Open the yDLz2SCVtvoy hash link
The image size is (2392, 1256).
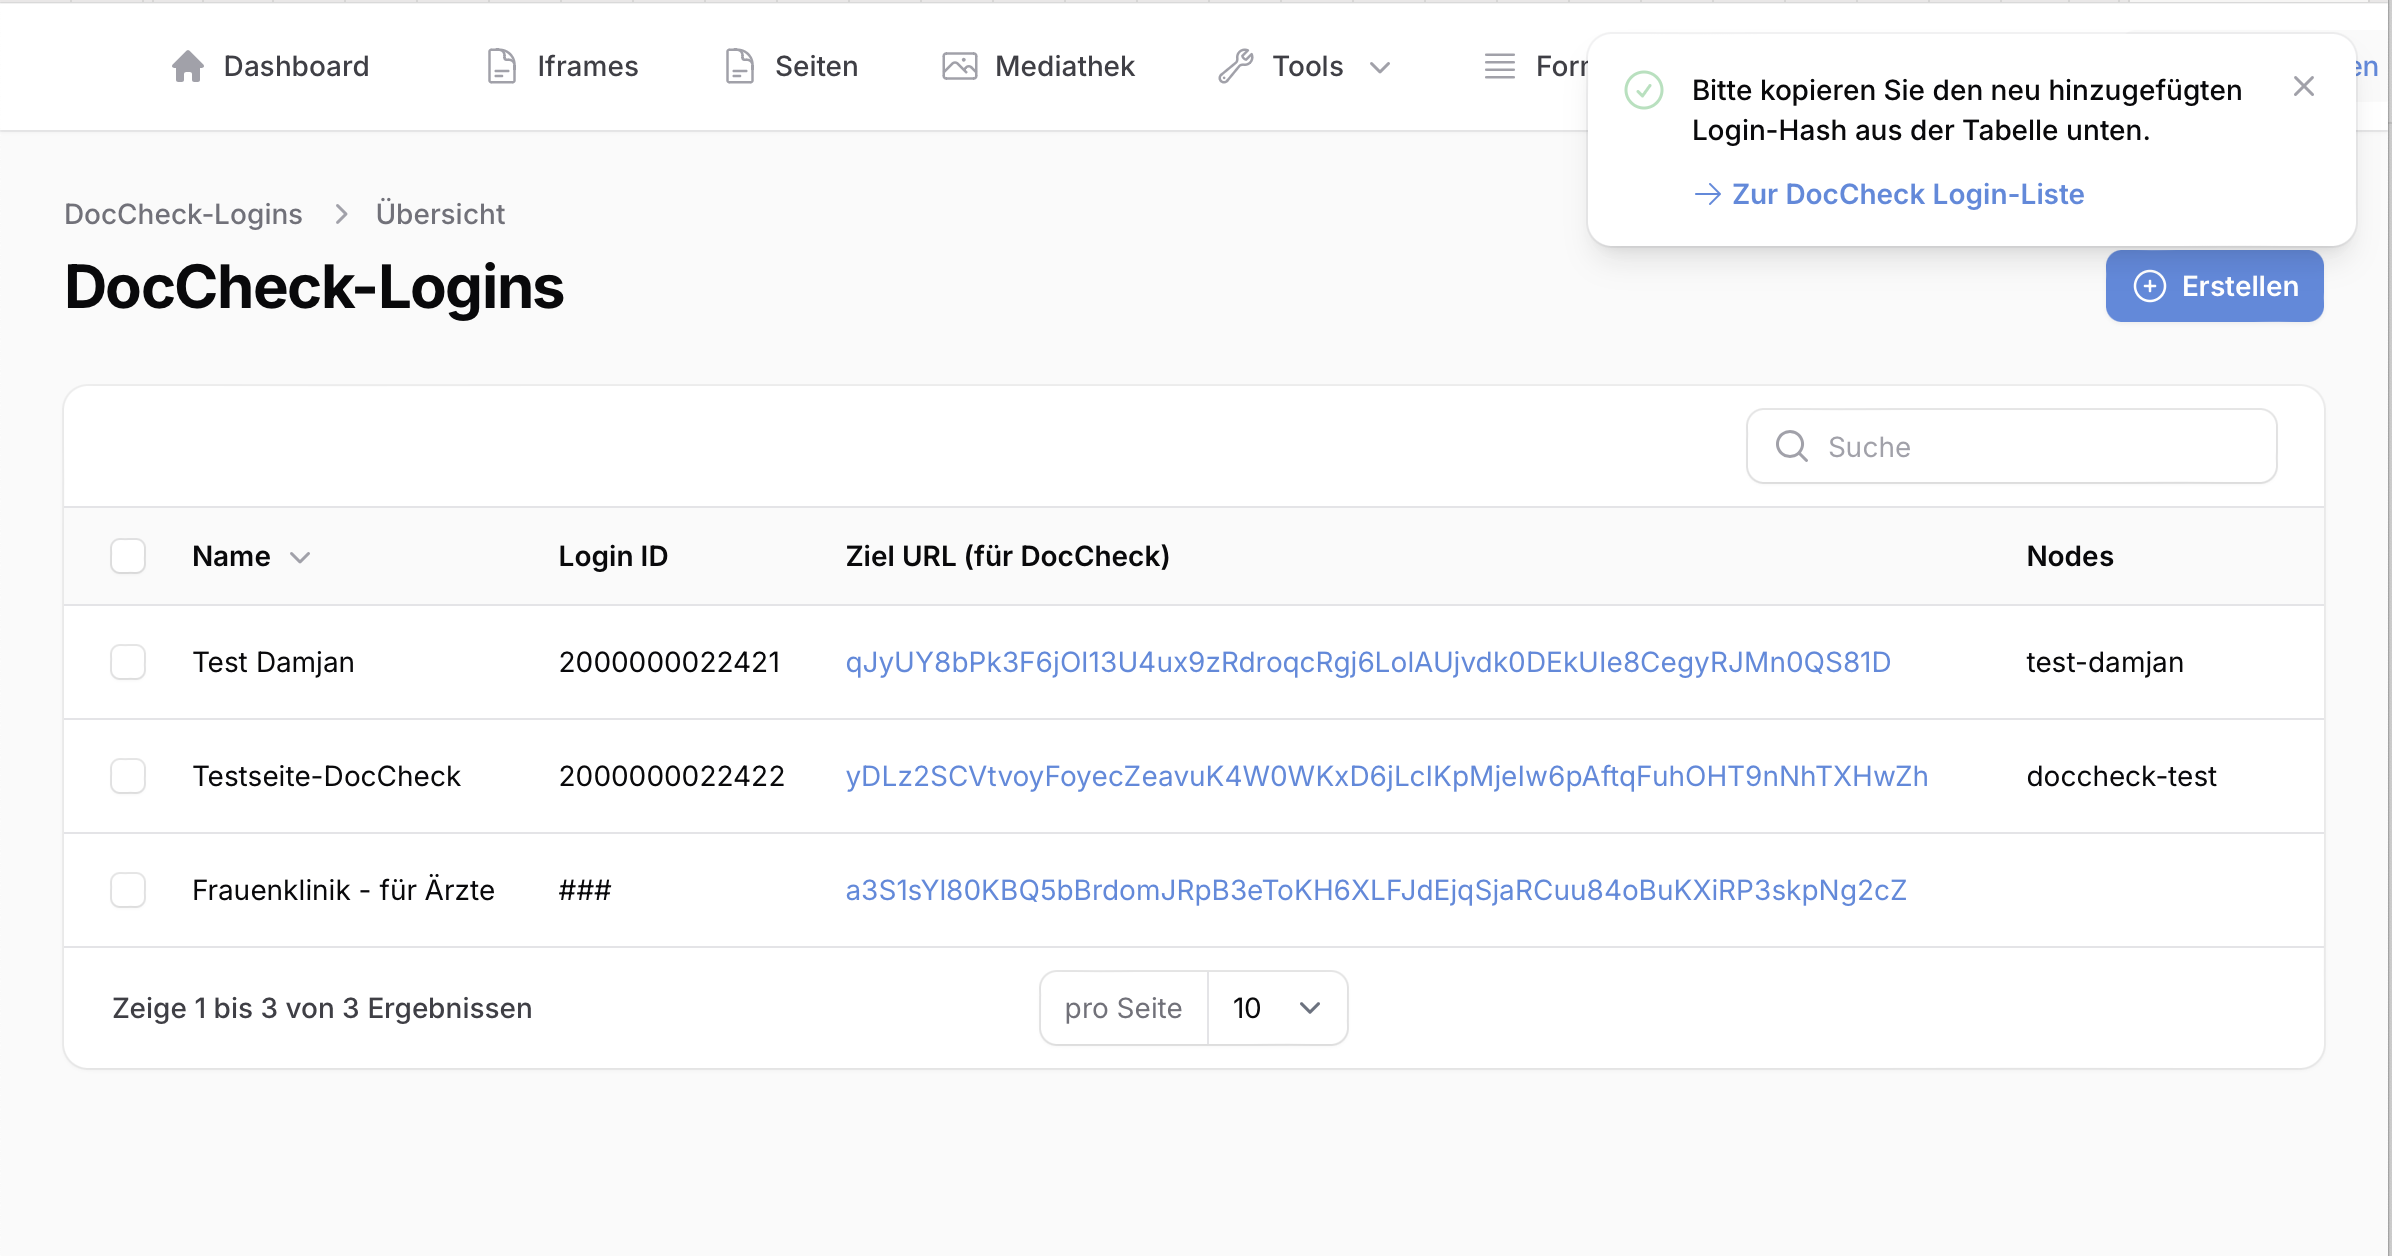(1387, 776)
